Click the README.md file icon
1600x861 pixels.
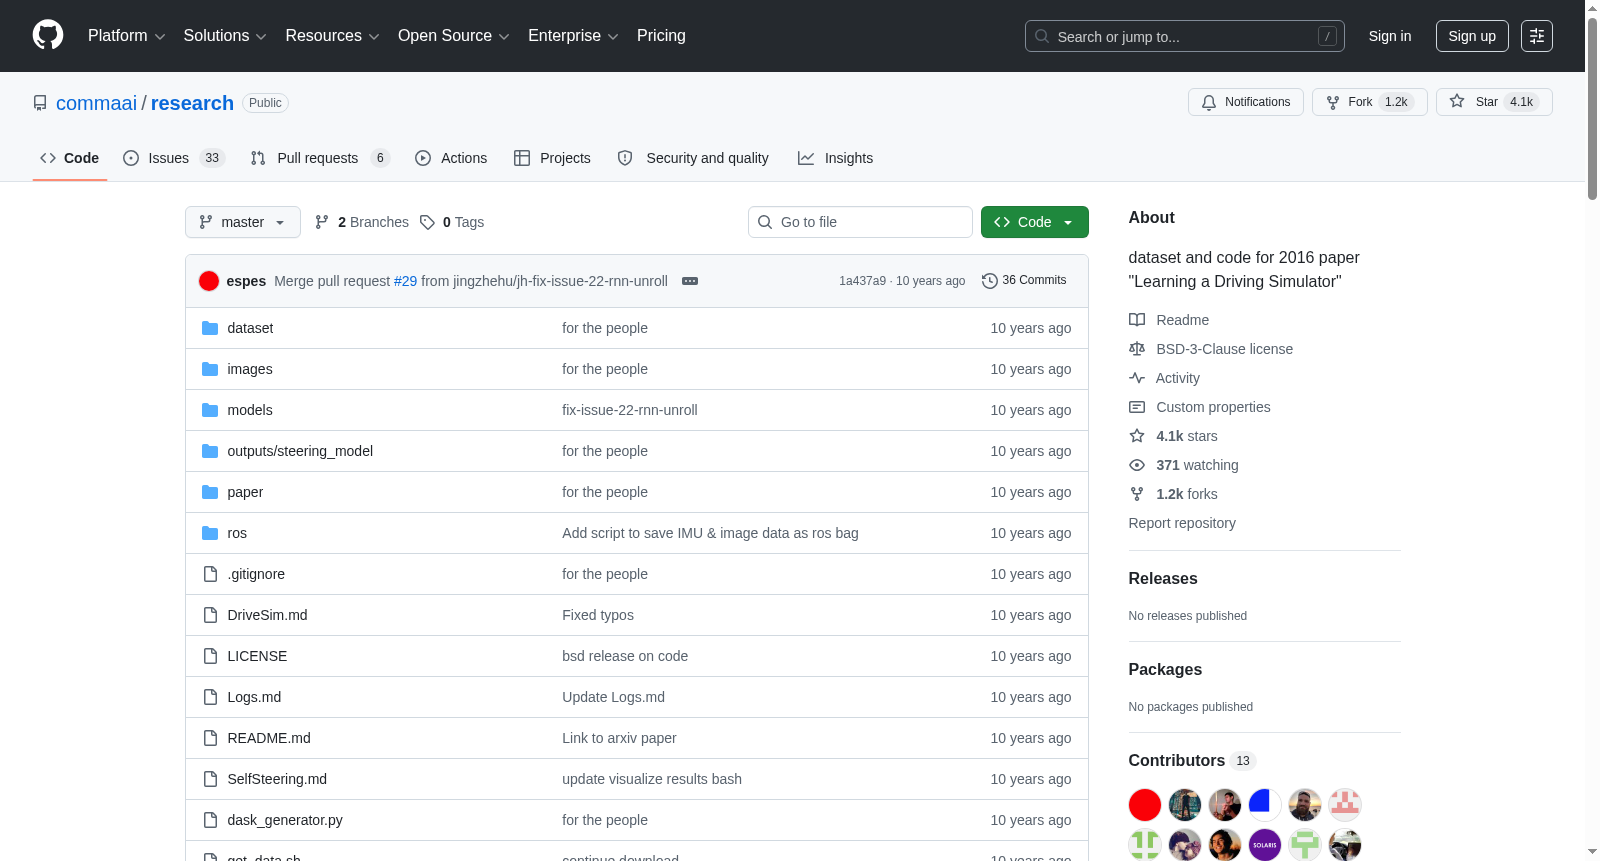[x=210, y=738]
